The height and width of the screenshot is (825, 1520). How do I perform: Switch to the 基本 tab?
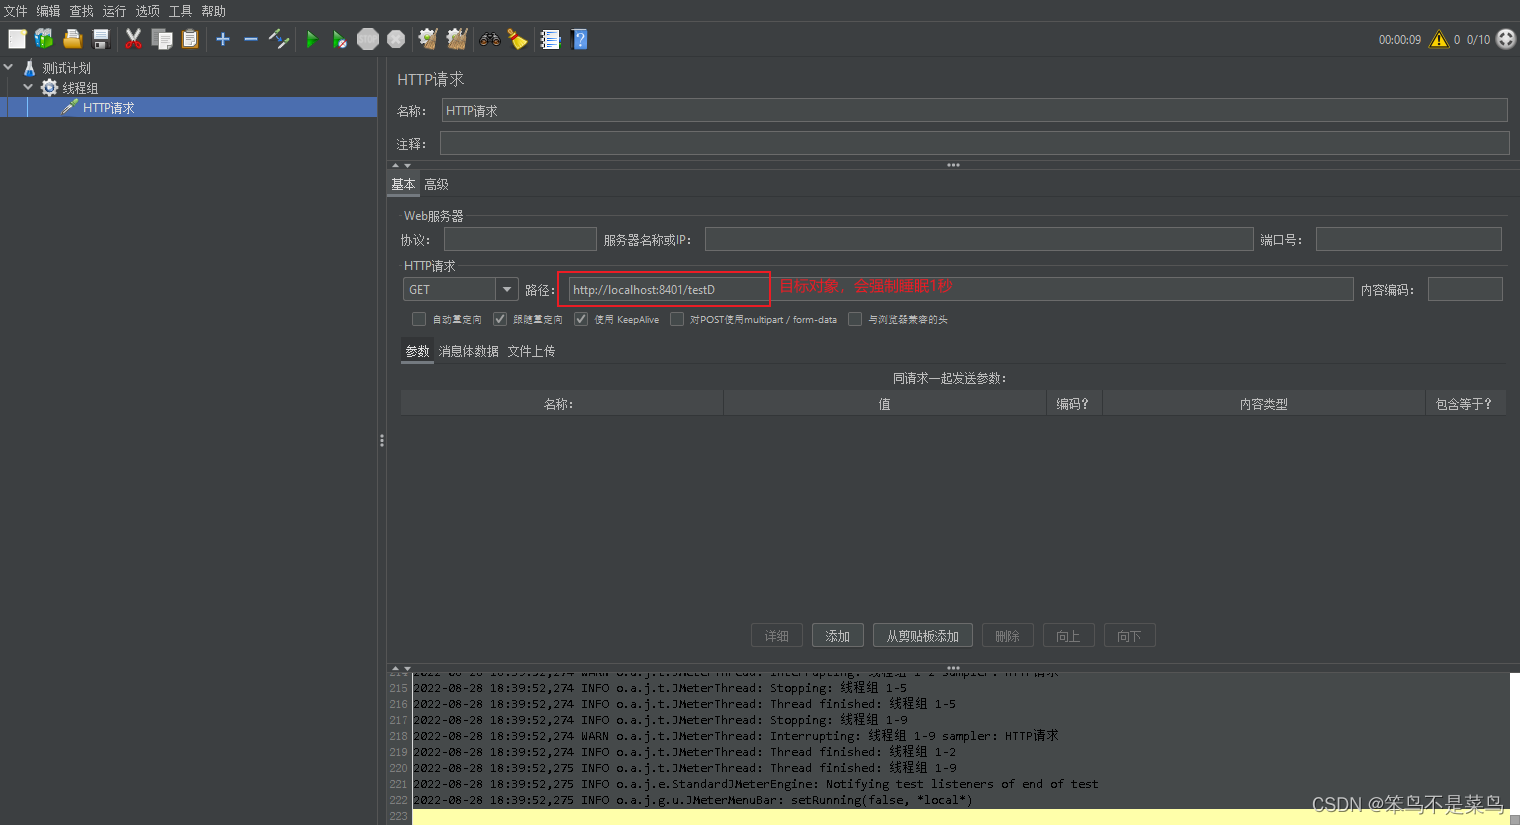(403, 184)
